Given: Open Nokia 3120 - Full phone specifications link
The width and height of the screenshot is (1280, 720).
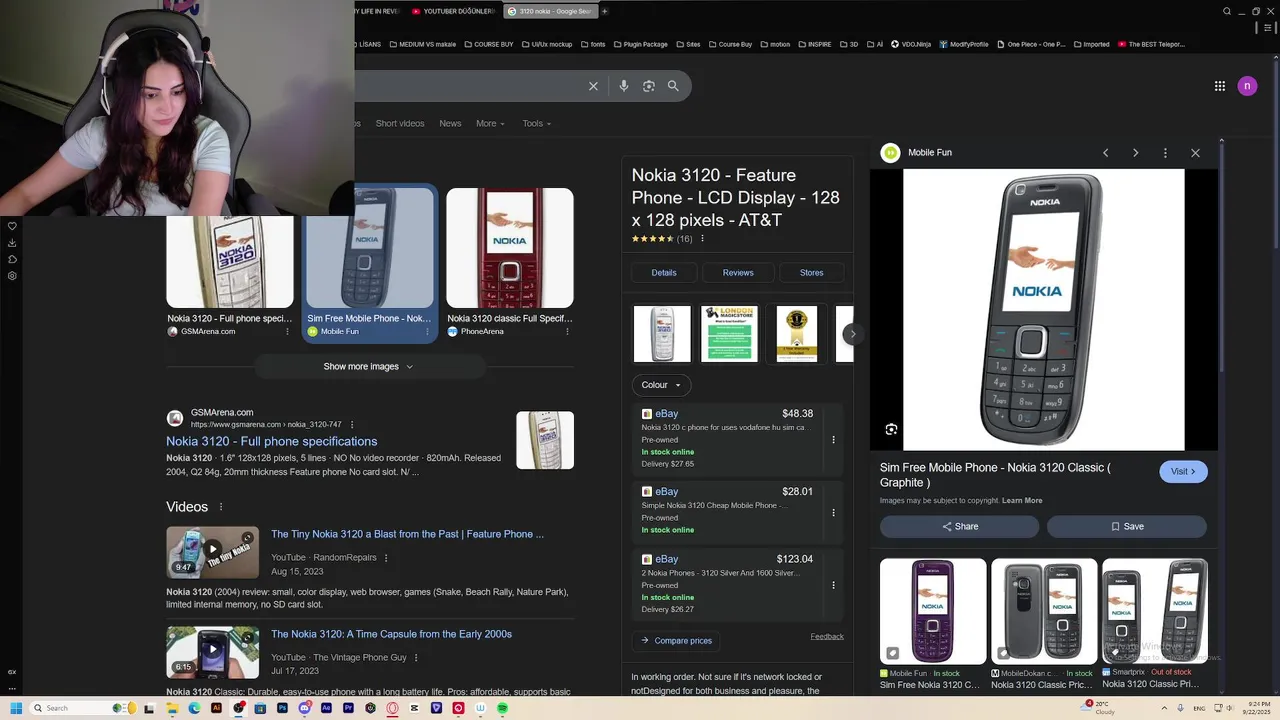Looking at the screenshot, I should pyautogui.click(x=271, y=441).
